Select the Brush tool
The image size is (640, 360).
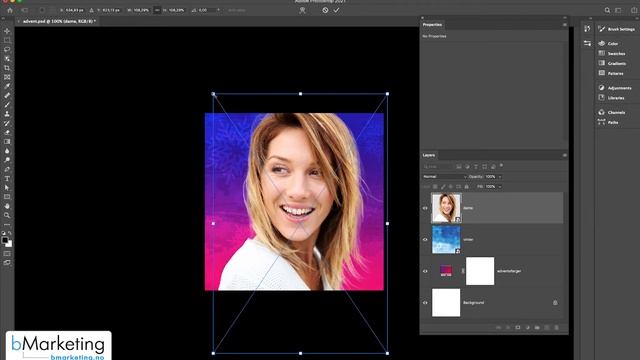coord(7,105)
